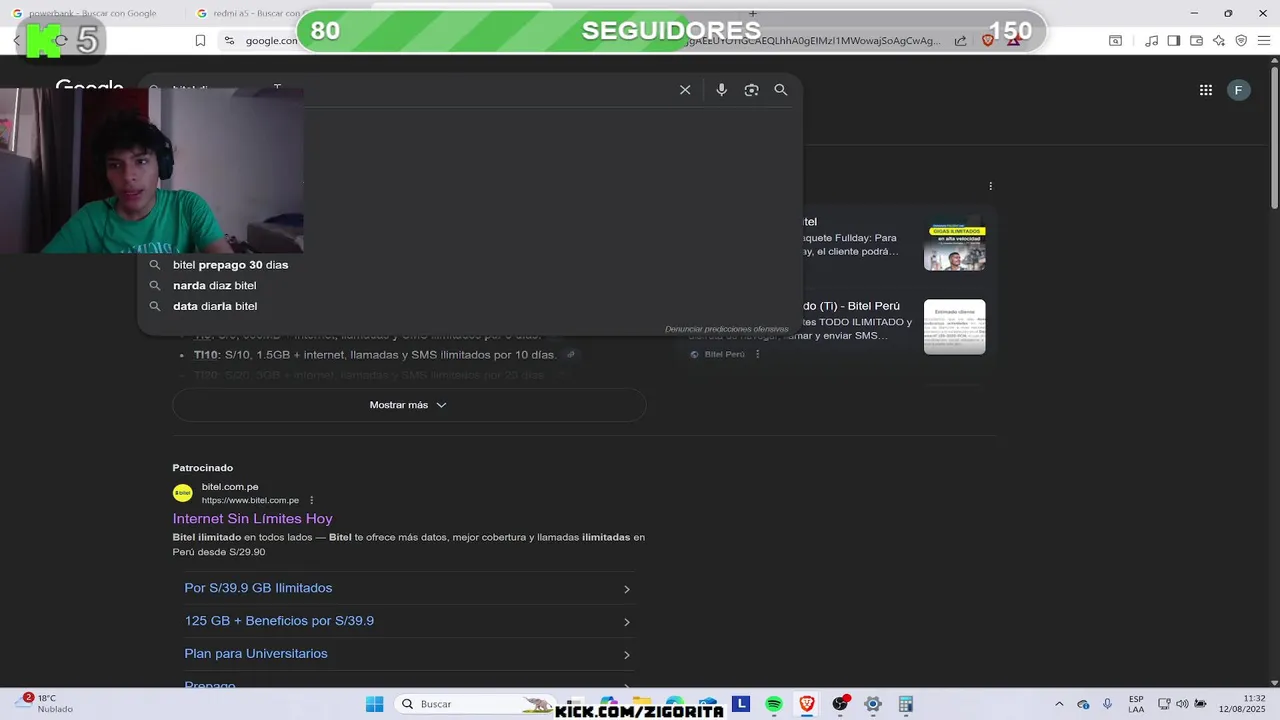Viewport: 1280px width, 720px height.
Task: Open the ESP LAA keyboard language switcher
Action: [x=1136, y=704]
